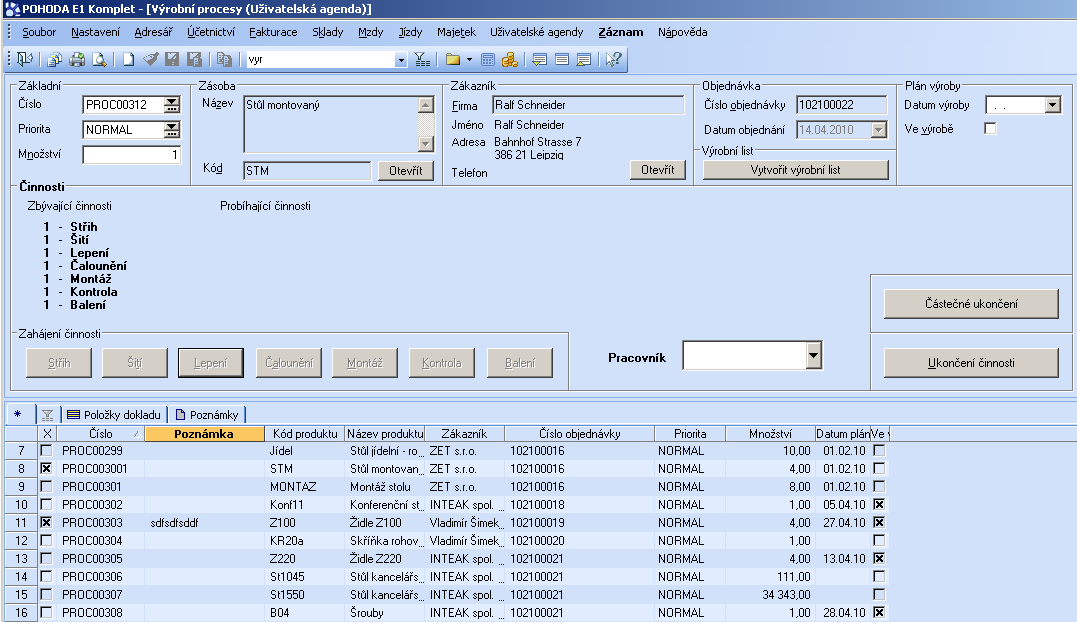1077x622 pixels.
Task: Select product code cell 'Konf11'
Action: (305, 505)
